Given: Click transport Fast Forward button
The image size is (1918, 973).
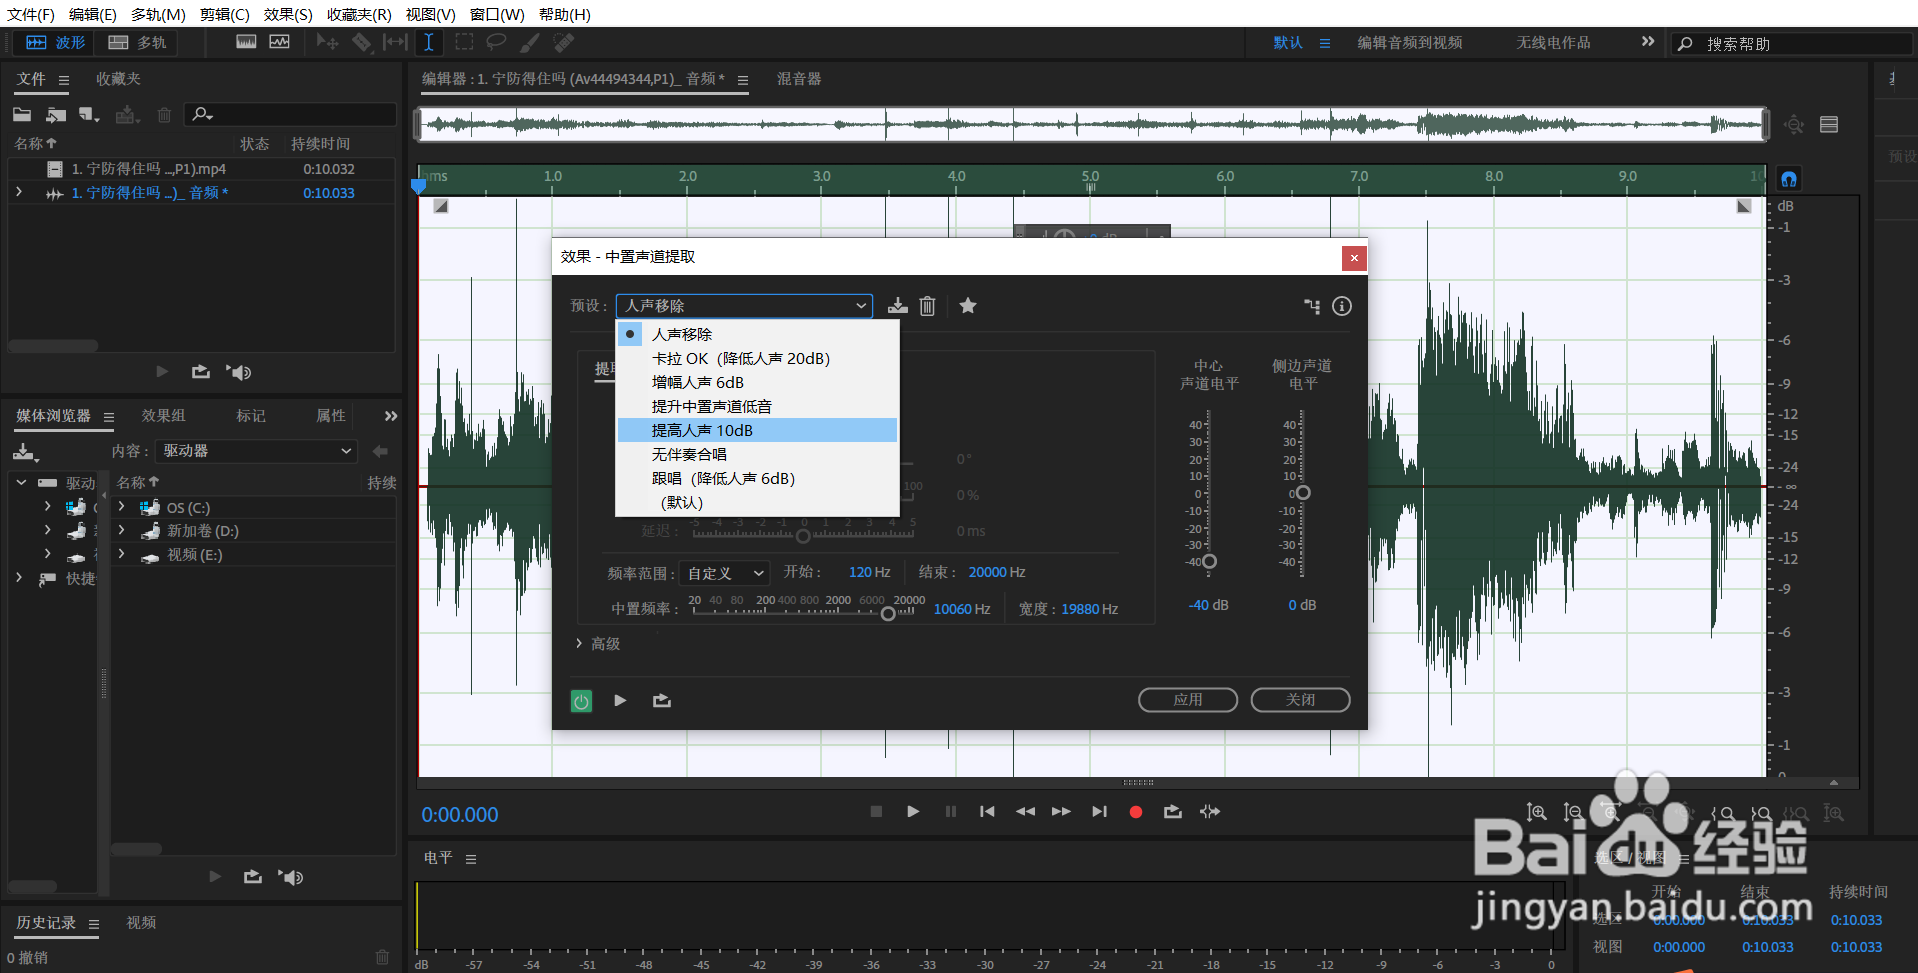Looking at the screenshot, I should coord(1061,812).
